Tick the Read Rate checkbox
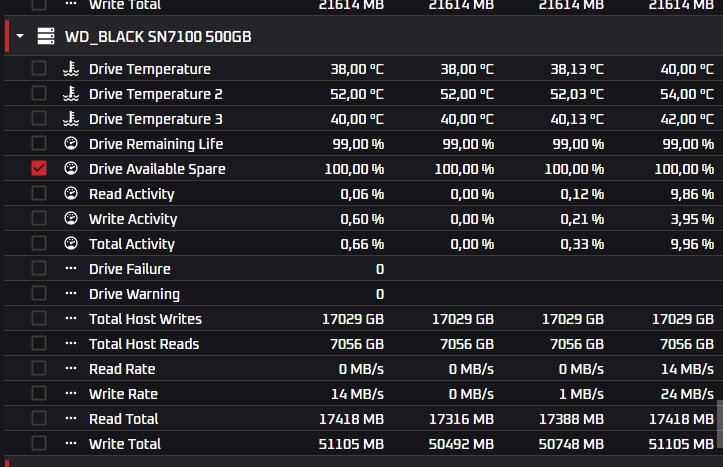 click(x=39, y=368)
